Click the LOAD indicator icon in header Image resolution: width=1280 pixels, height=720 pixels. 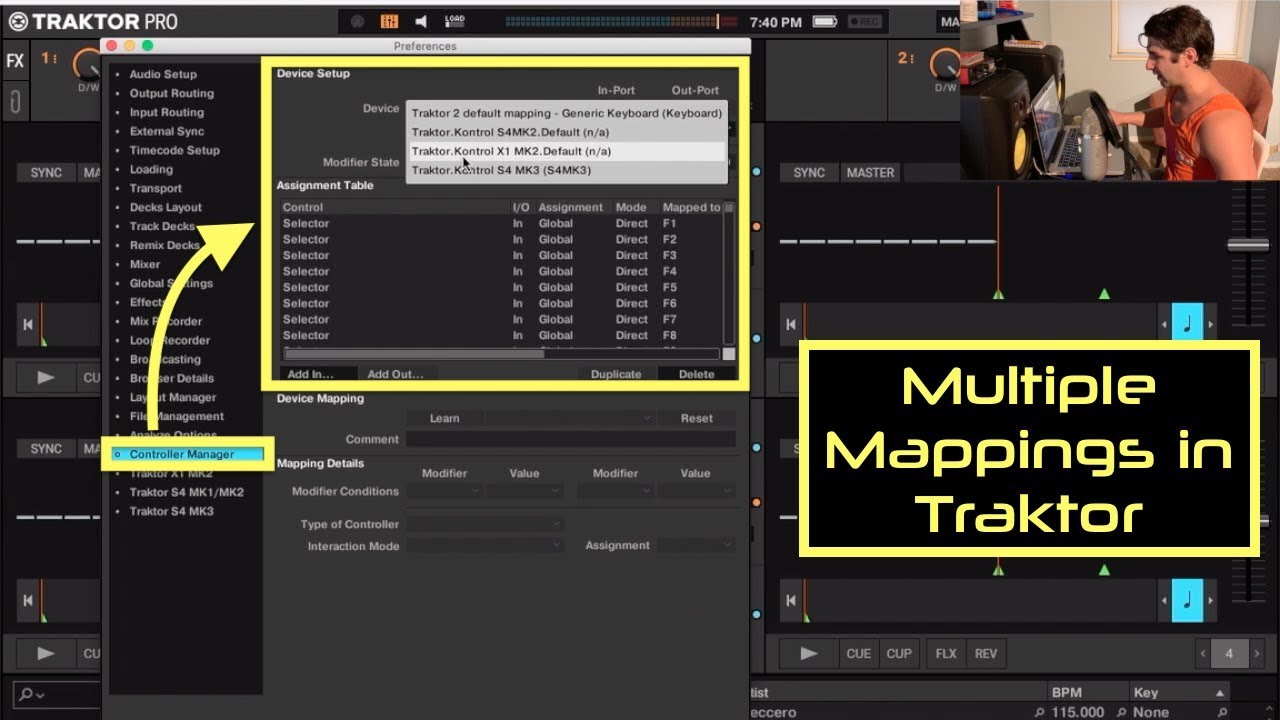(x=454, y=21)
